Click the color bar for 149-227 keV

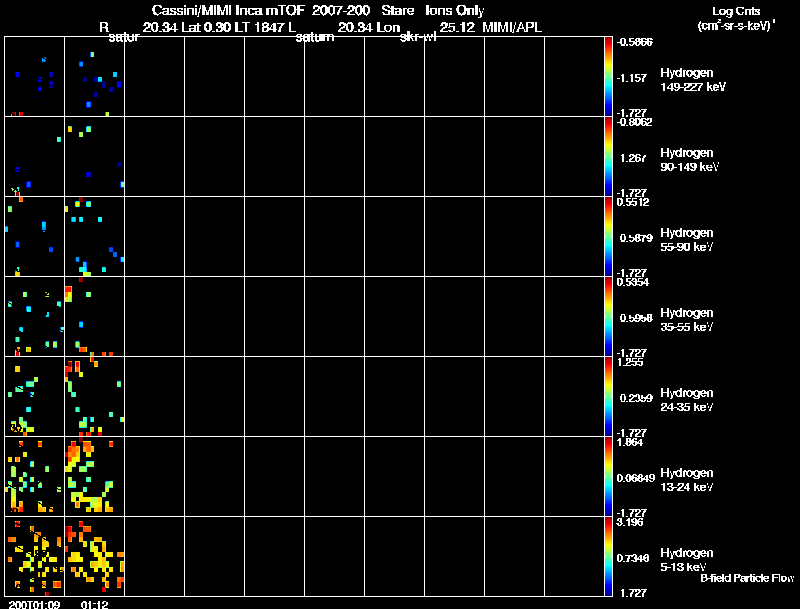(608, 77)
